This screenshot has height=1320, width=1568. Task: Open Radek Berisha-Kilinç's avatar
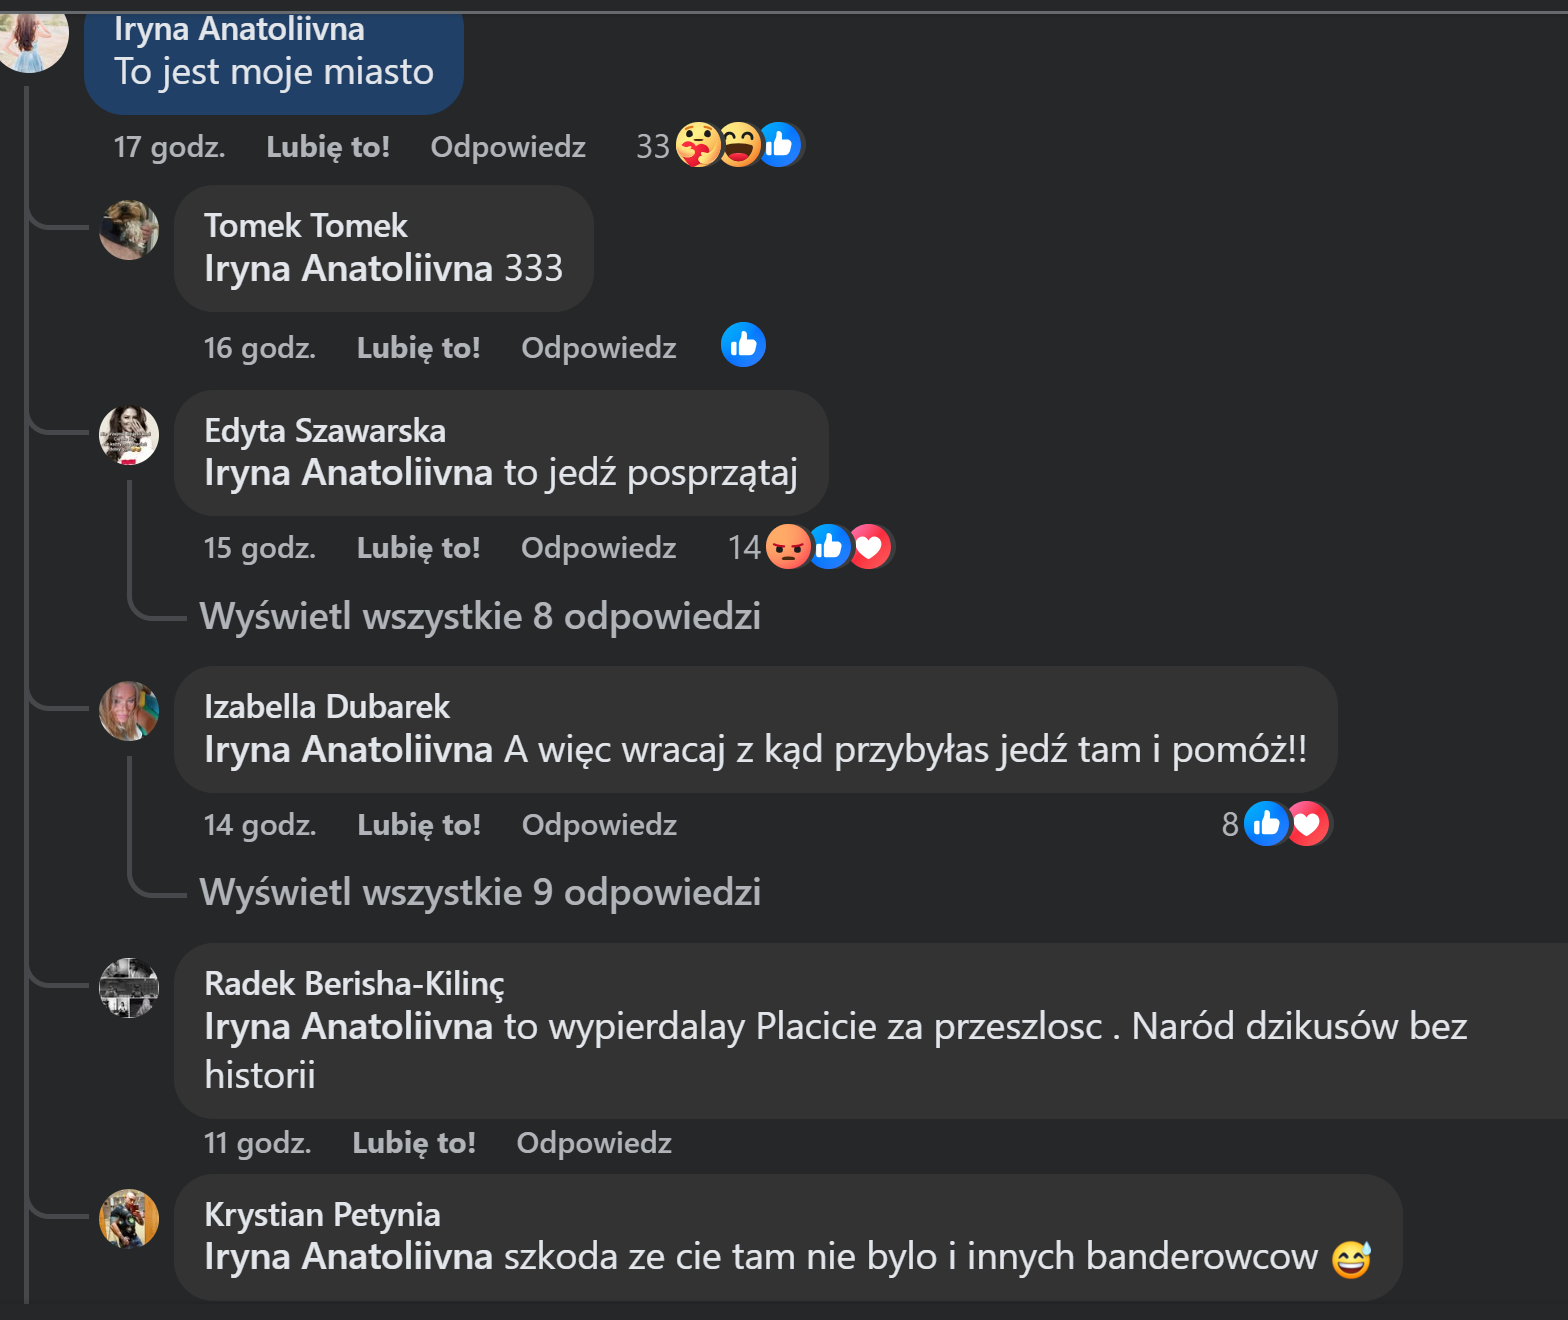coord(129,988)
